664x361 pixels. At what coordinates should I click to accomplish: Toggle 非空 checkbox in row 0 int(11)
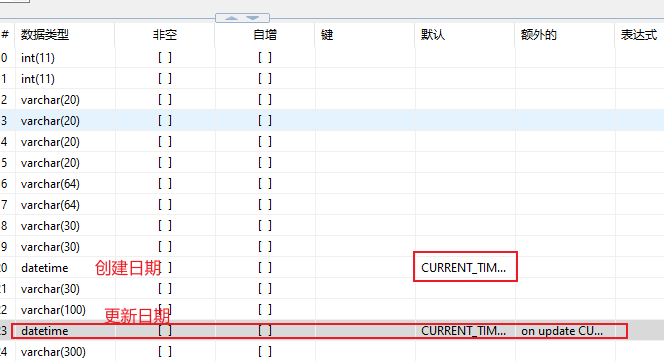click(x=165, y=58)
